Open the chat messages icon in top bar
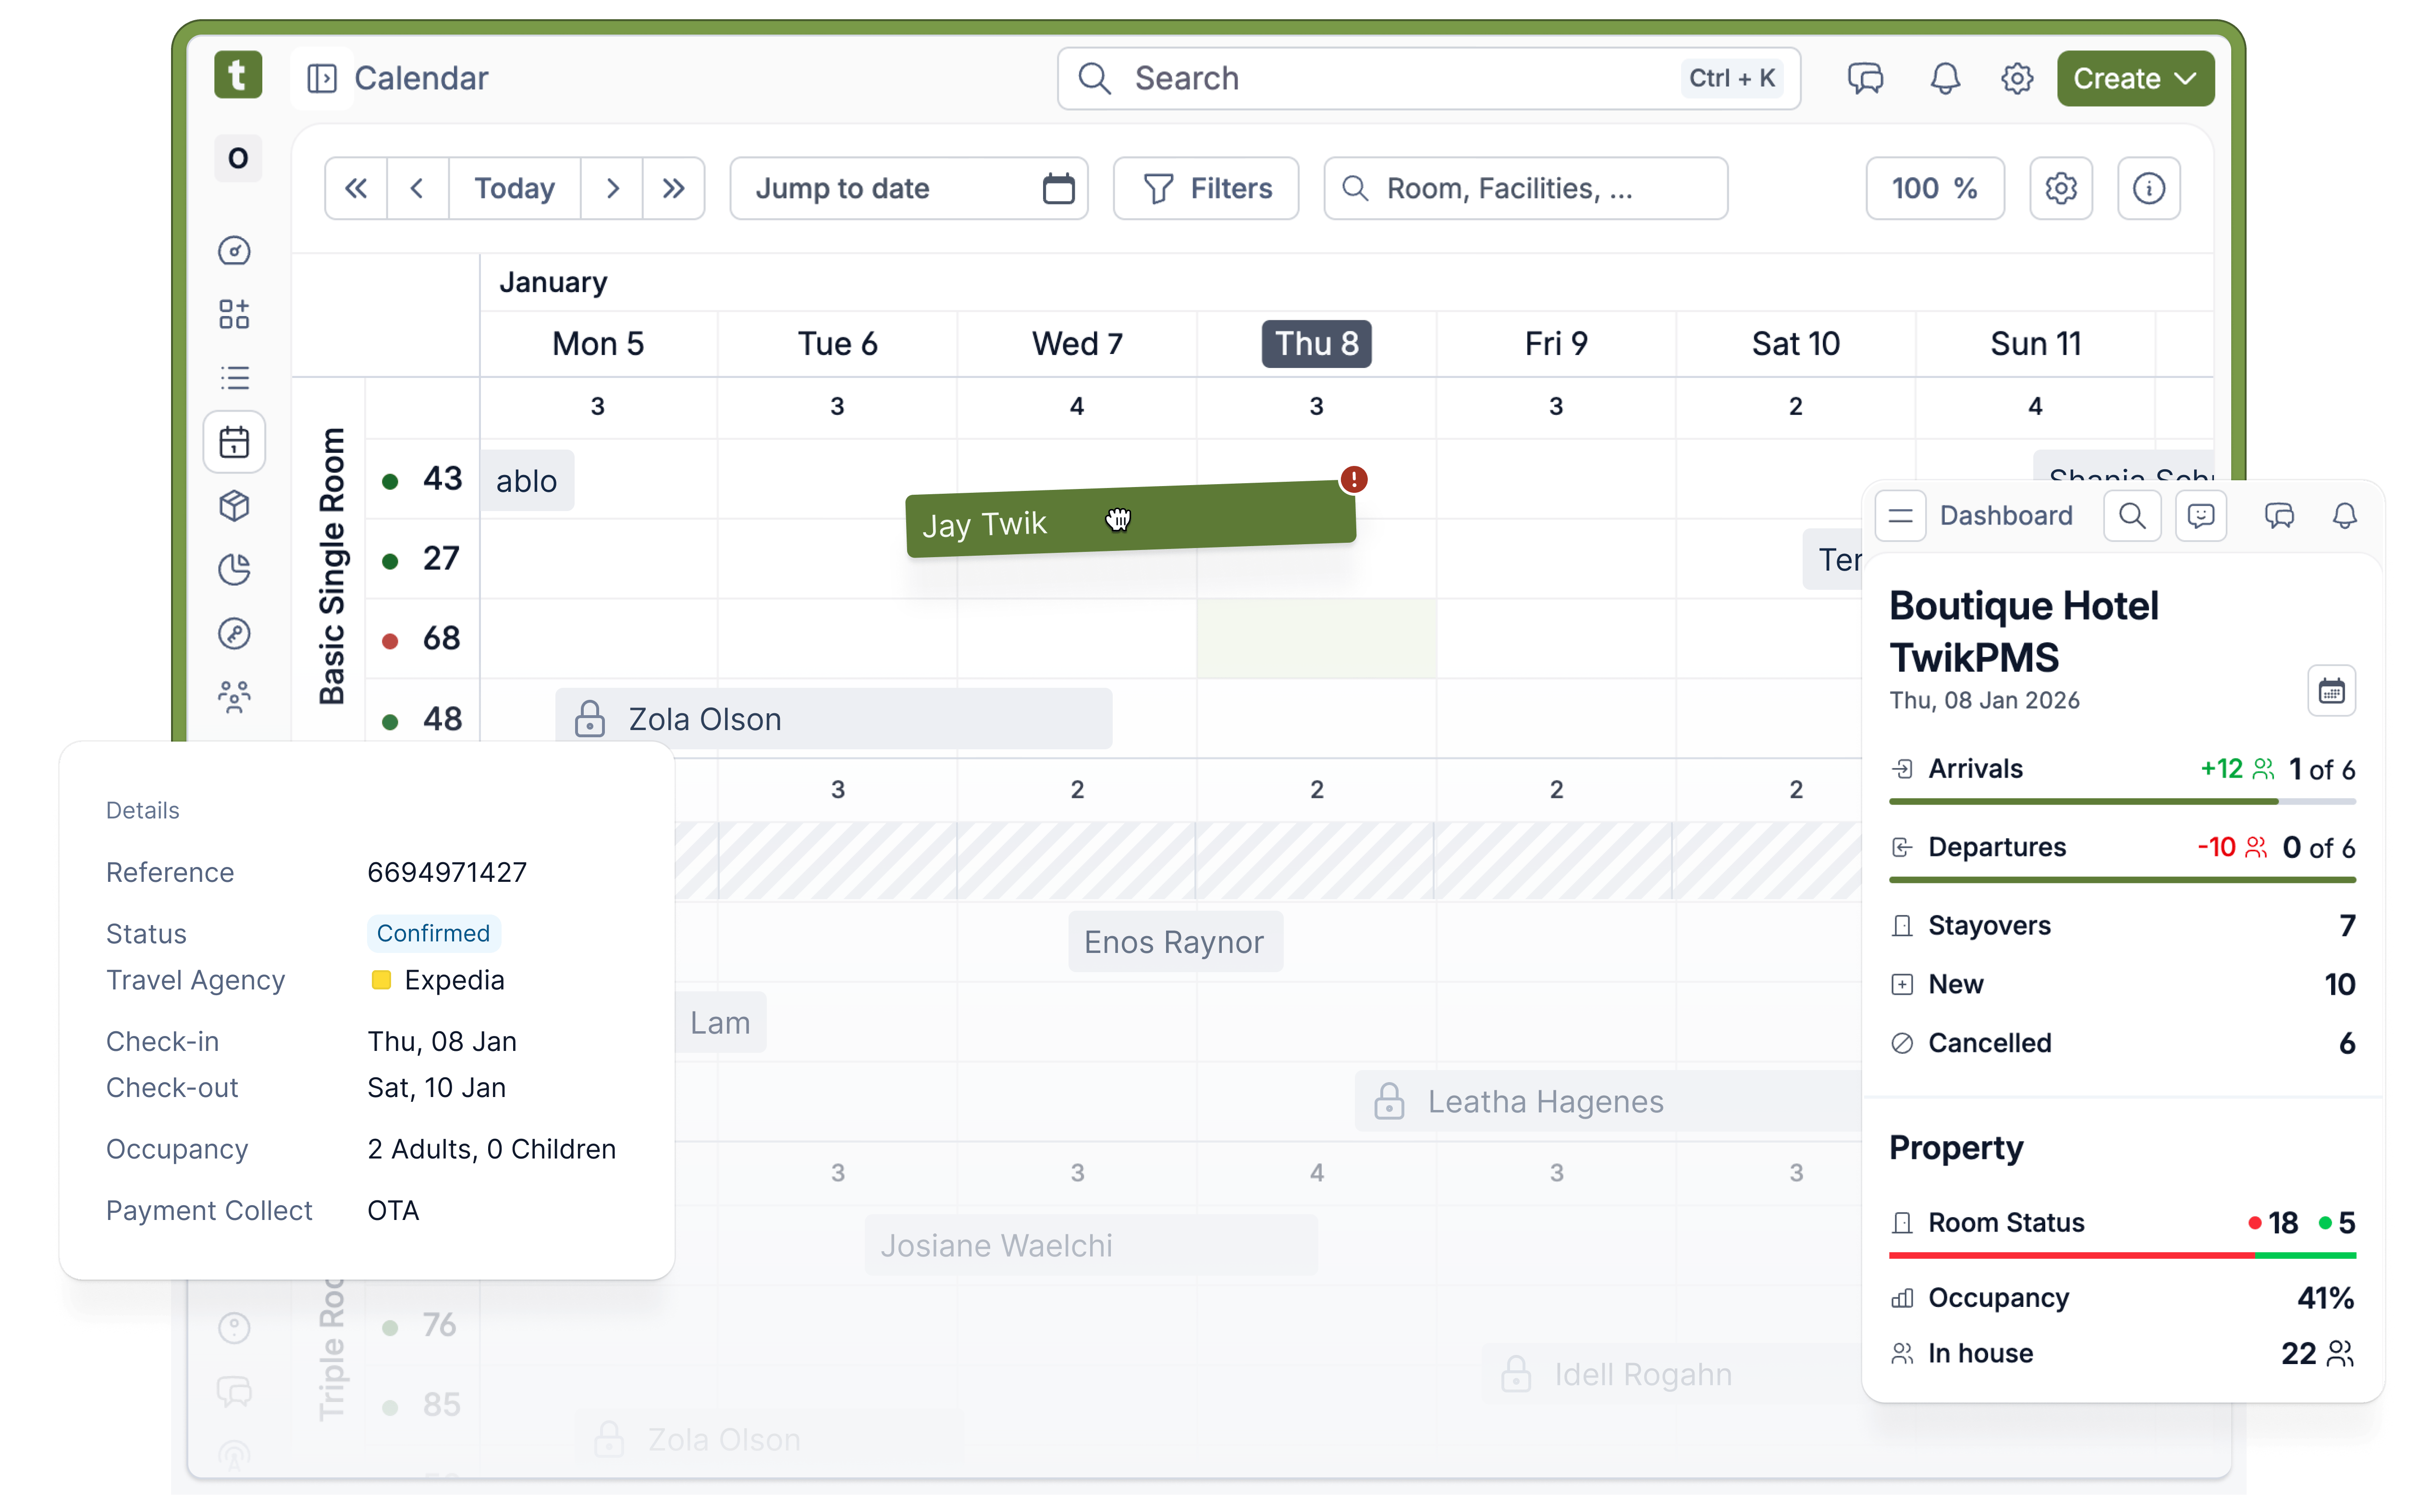Viewport: 2433px width, 1512px height. point(1866,78)
